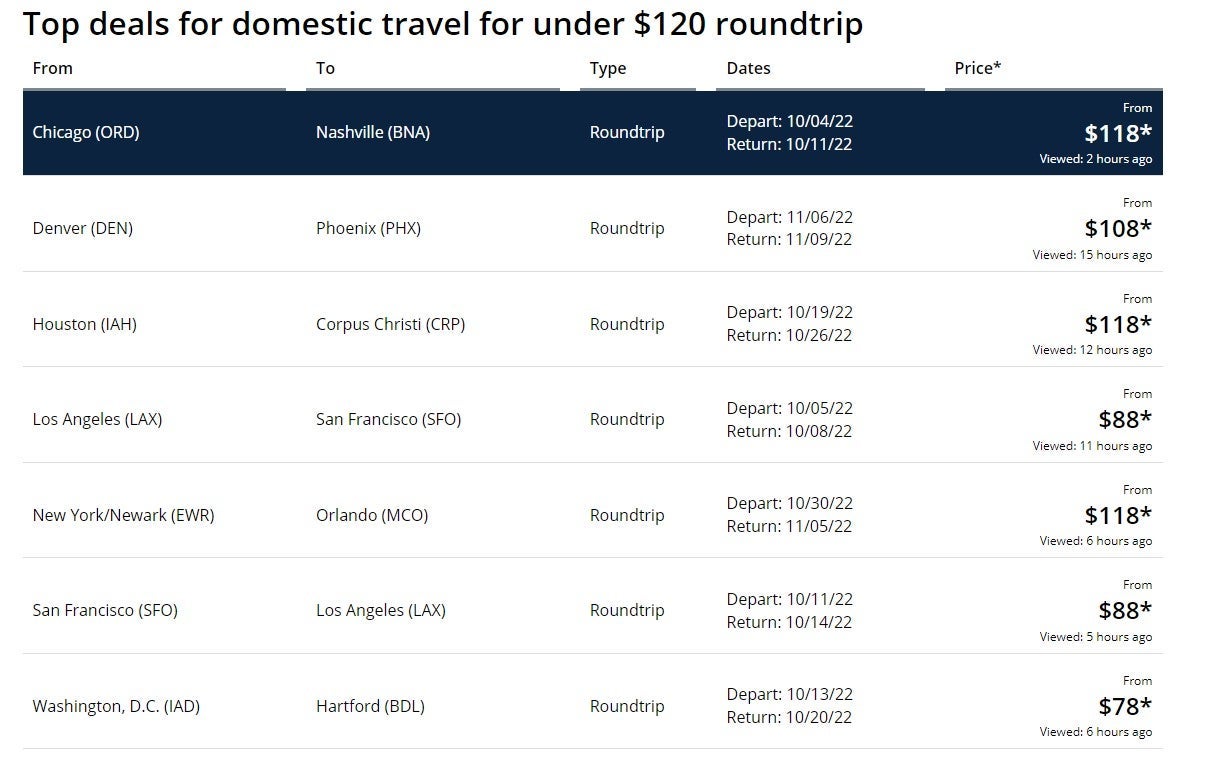
Task: Select the $88 price for 10/05/22 departure
Action: (x=1124, y=419)
